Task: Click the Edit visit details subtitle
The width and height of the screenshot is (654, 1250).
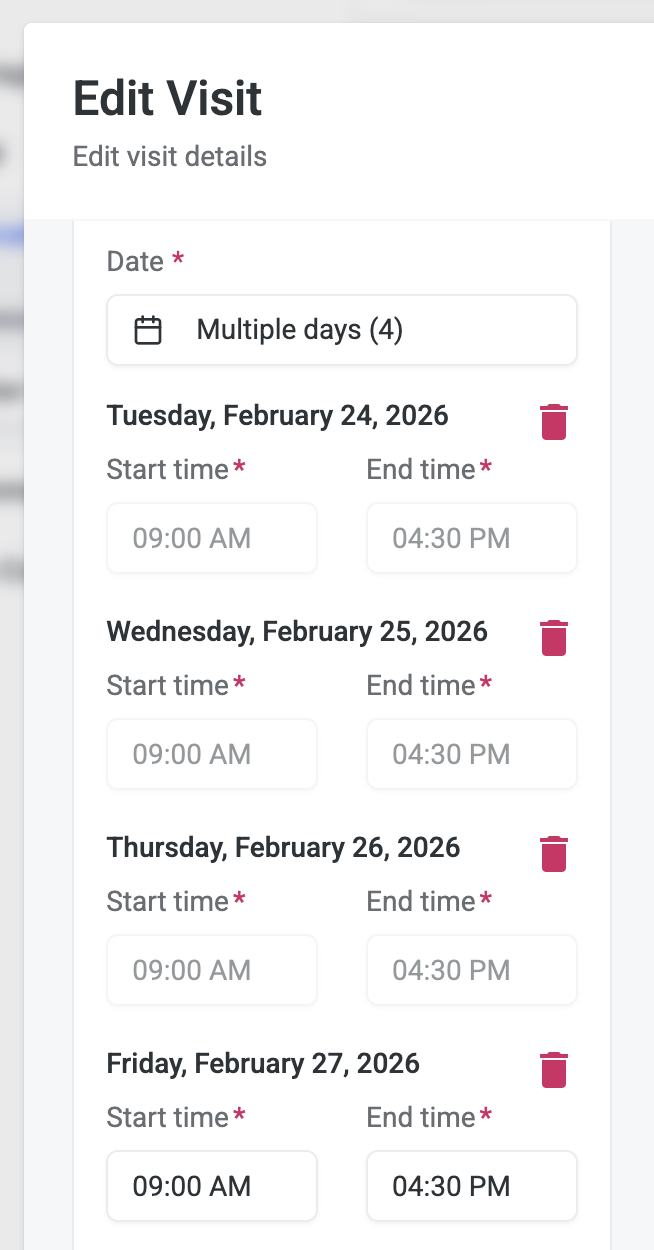Action: tap(170, 157)
